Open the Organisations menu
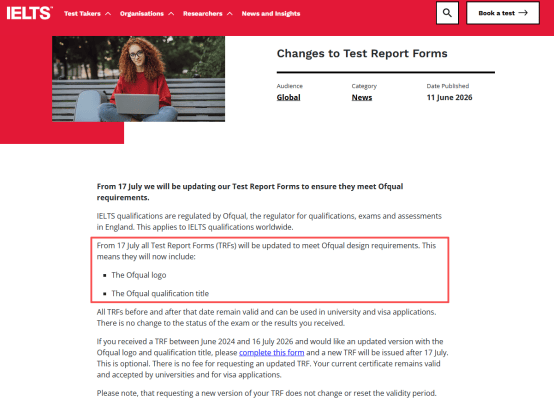Image resolution: width=554 pixels, height=412 pixels. point(142,14)
